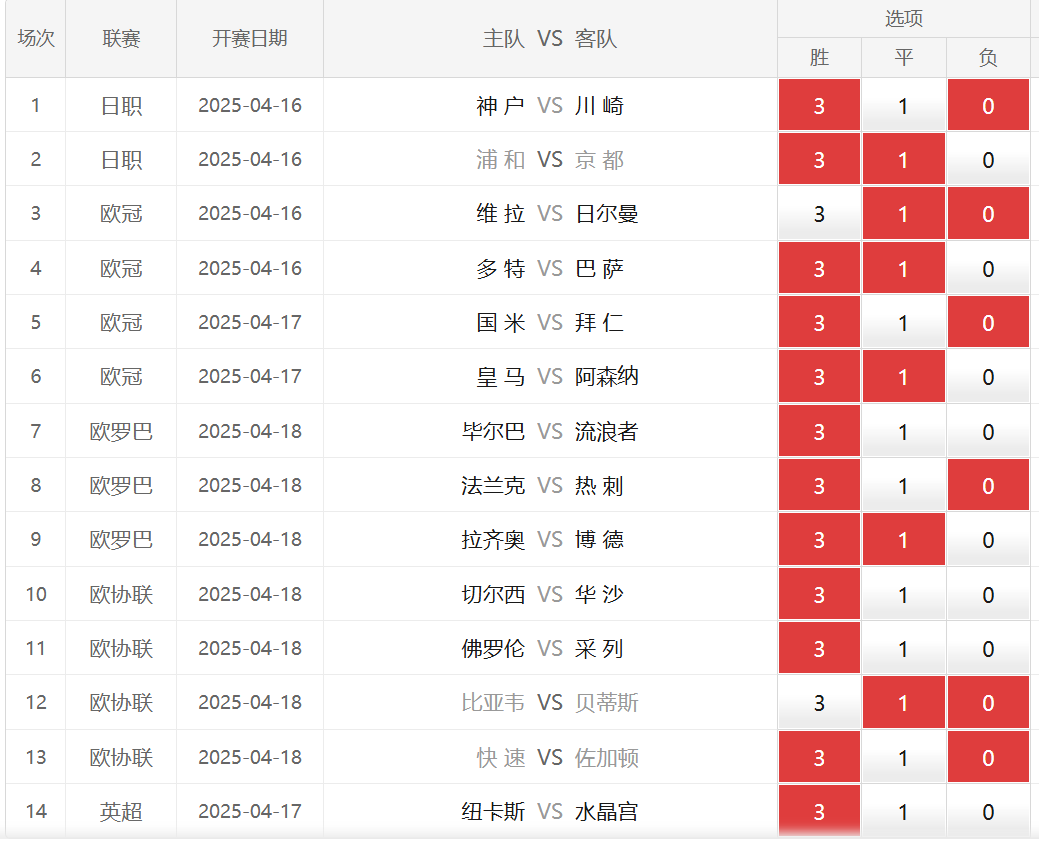Choose win 3 for 佛罗伦 VS 采列
The image size is (1039, 849).
[x=819, y=648]
